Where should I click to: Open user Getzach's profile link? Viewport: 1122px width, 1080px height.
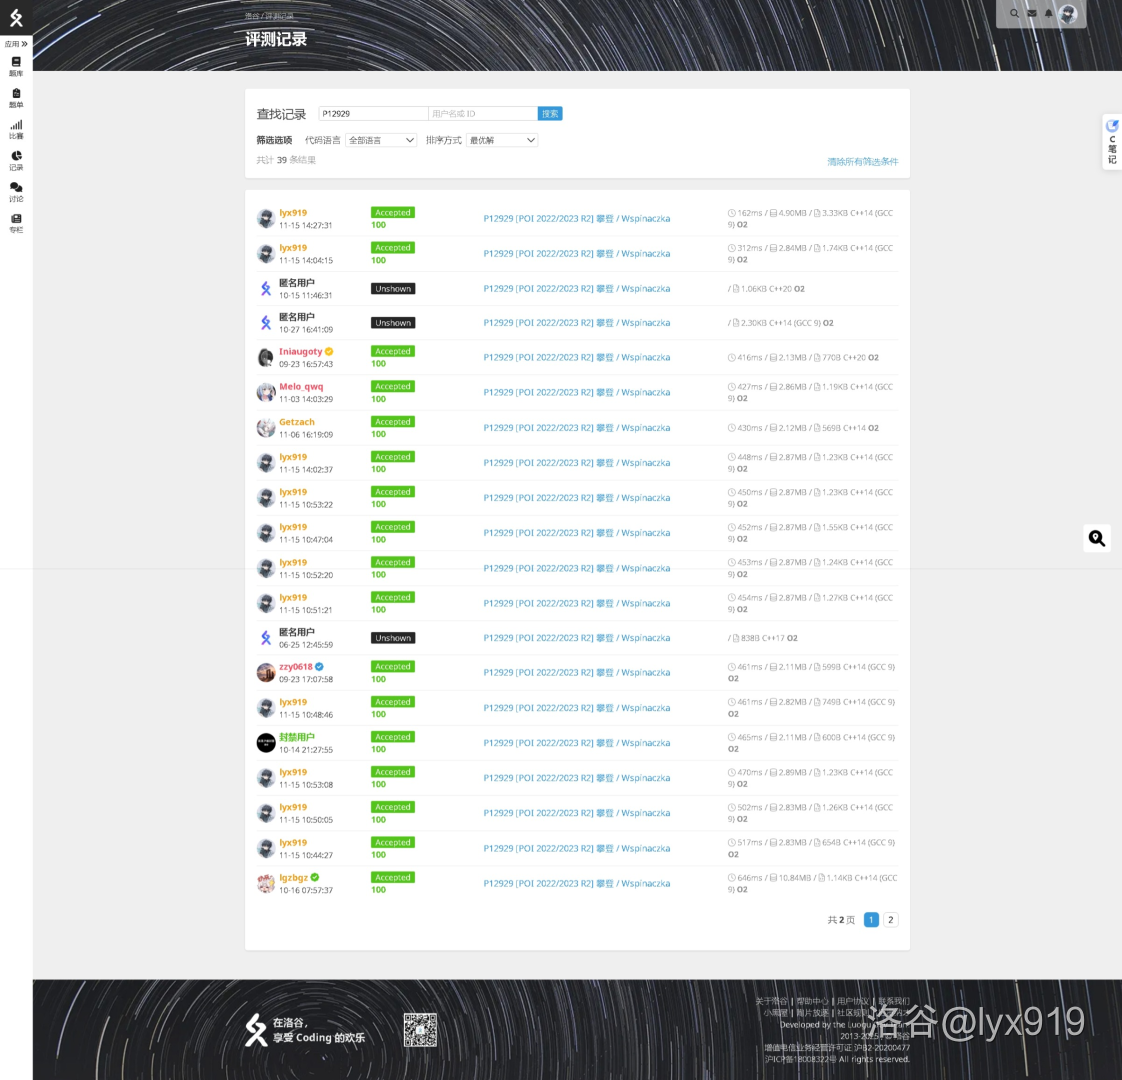(297, 422)
